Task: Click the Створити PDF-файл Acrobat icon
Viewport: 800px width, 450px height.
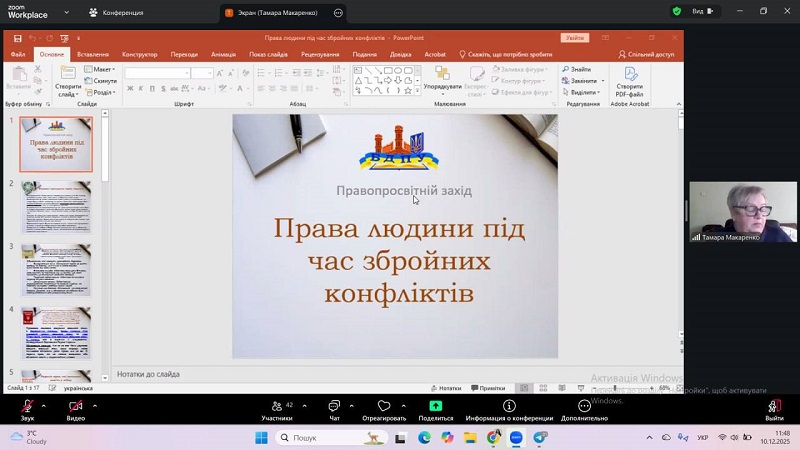Action: 630,75
